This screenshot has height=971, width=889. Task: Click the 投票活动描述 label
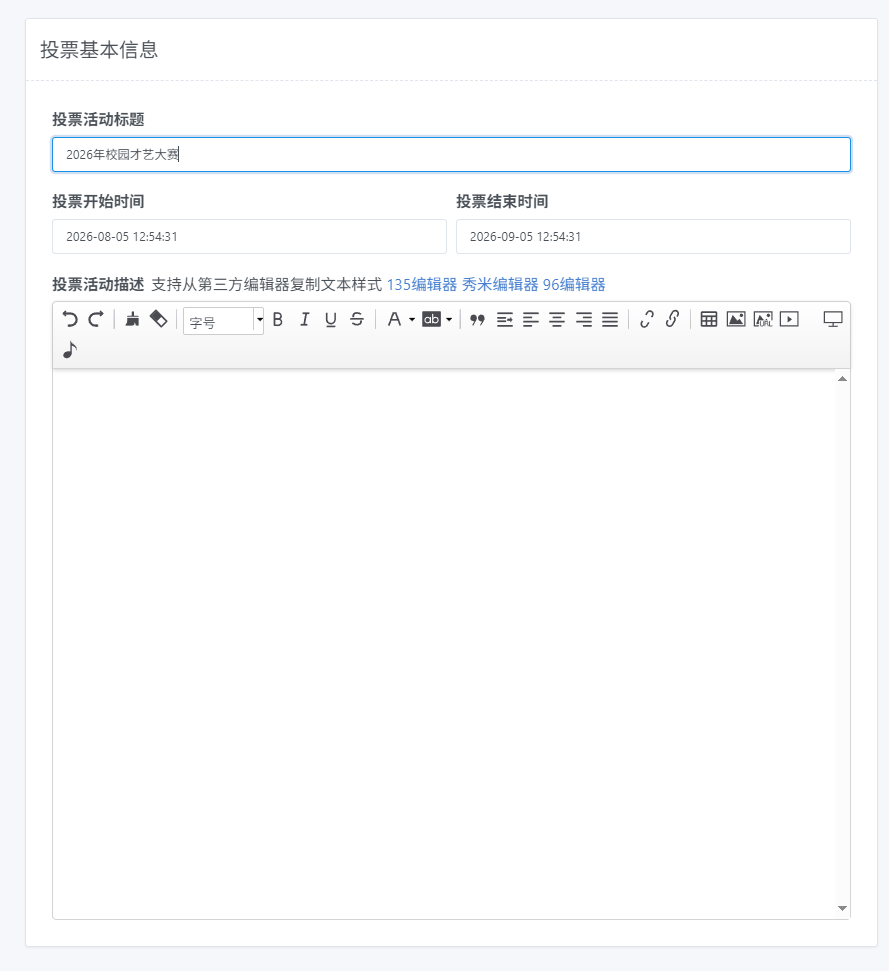[98, 285]
